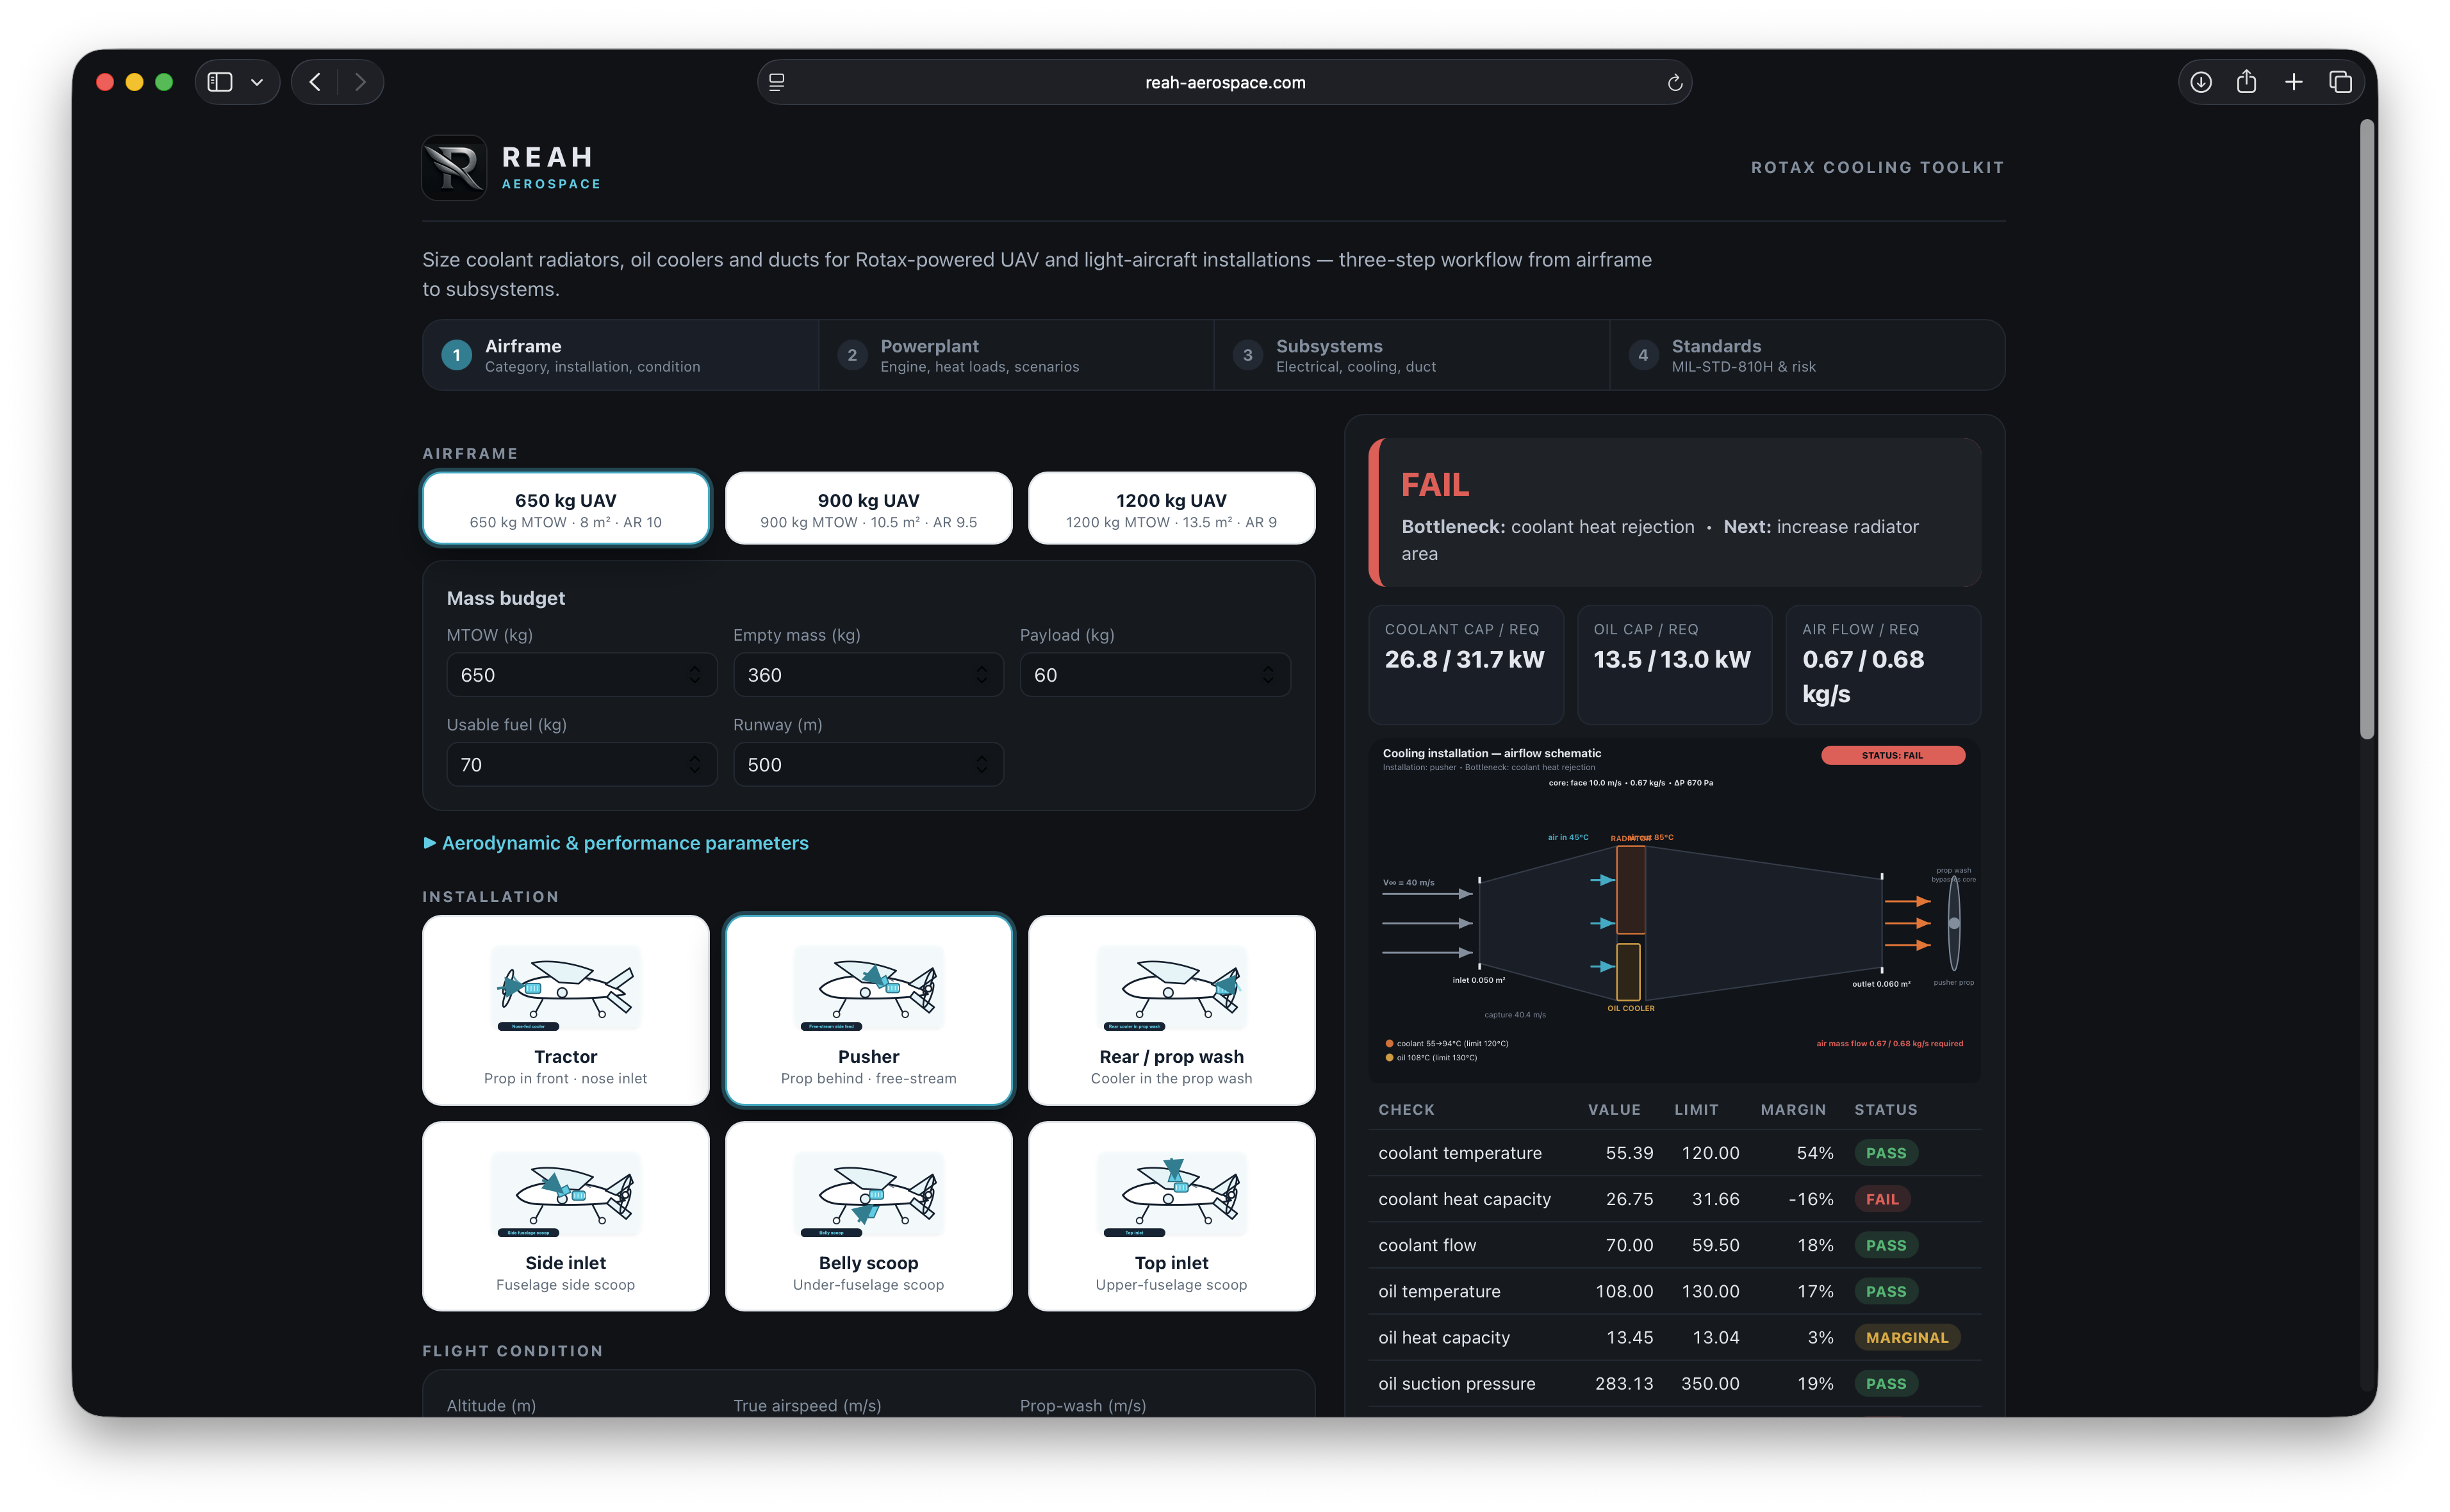Click the Share icon in Safari toolbar

2246,81
